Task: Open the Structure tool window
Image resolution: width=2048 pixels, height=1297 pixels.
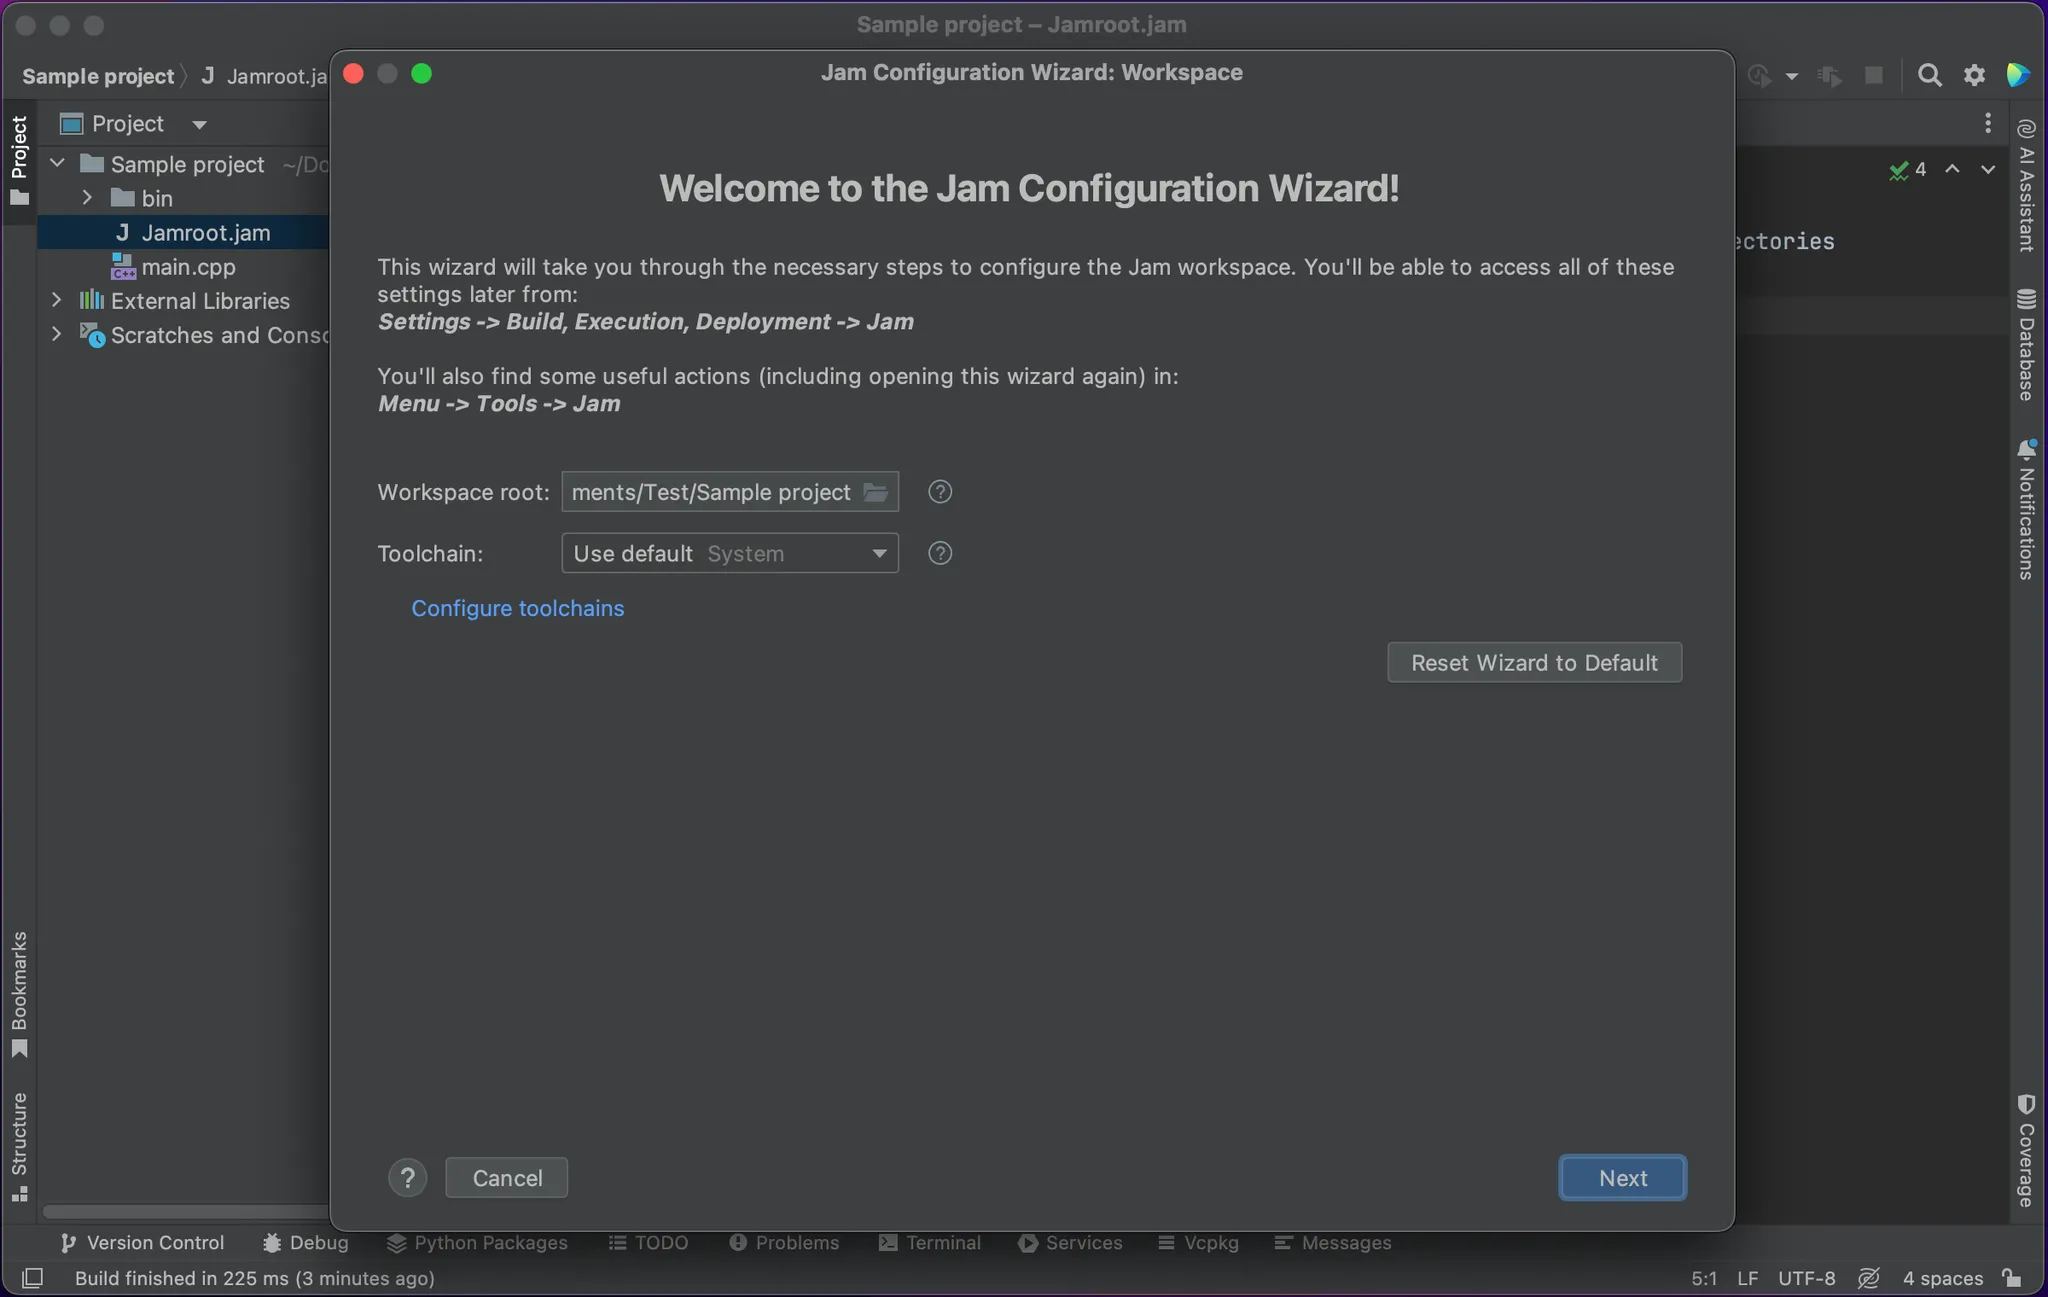Action: (x=19, y=1147)
